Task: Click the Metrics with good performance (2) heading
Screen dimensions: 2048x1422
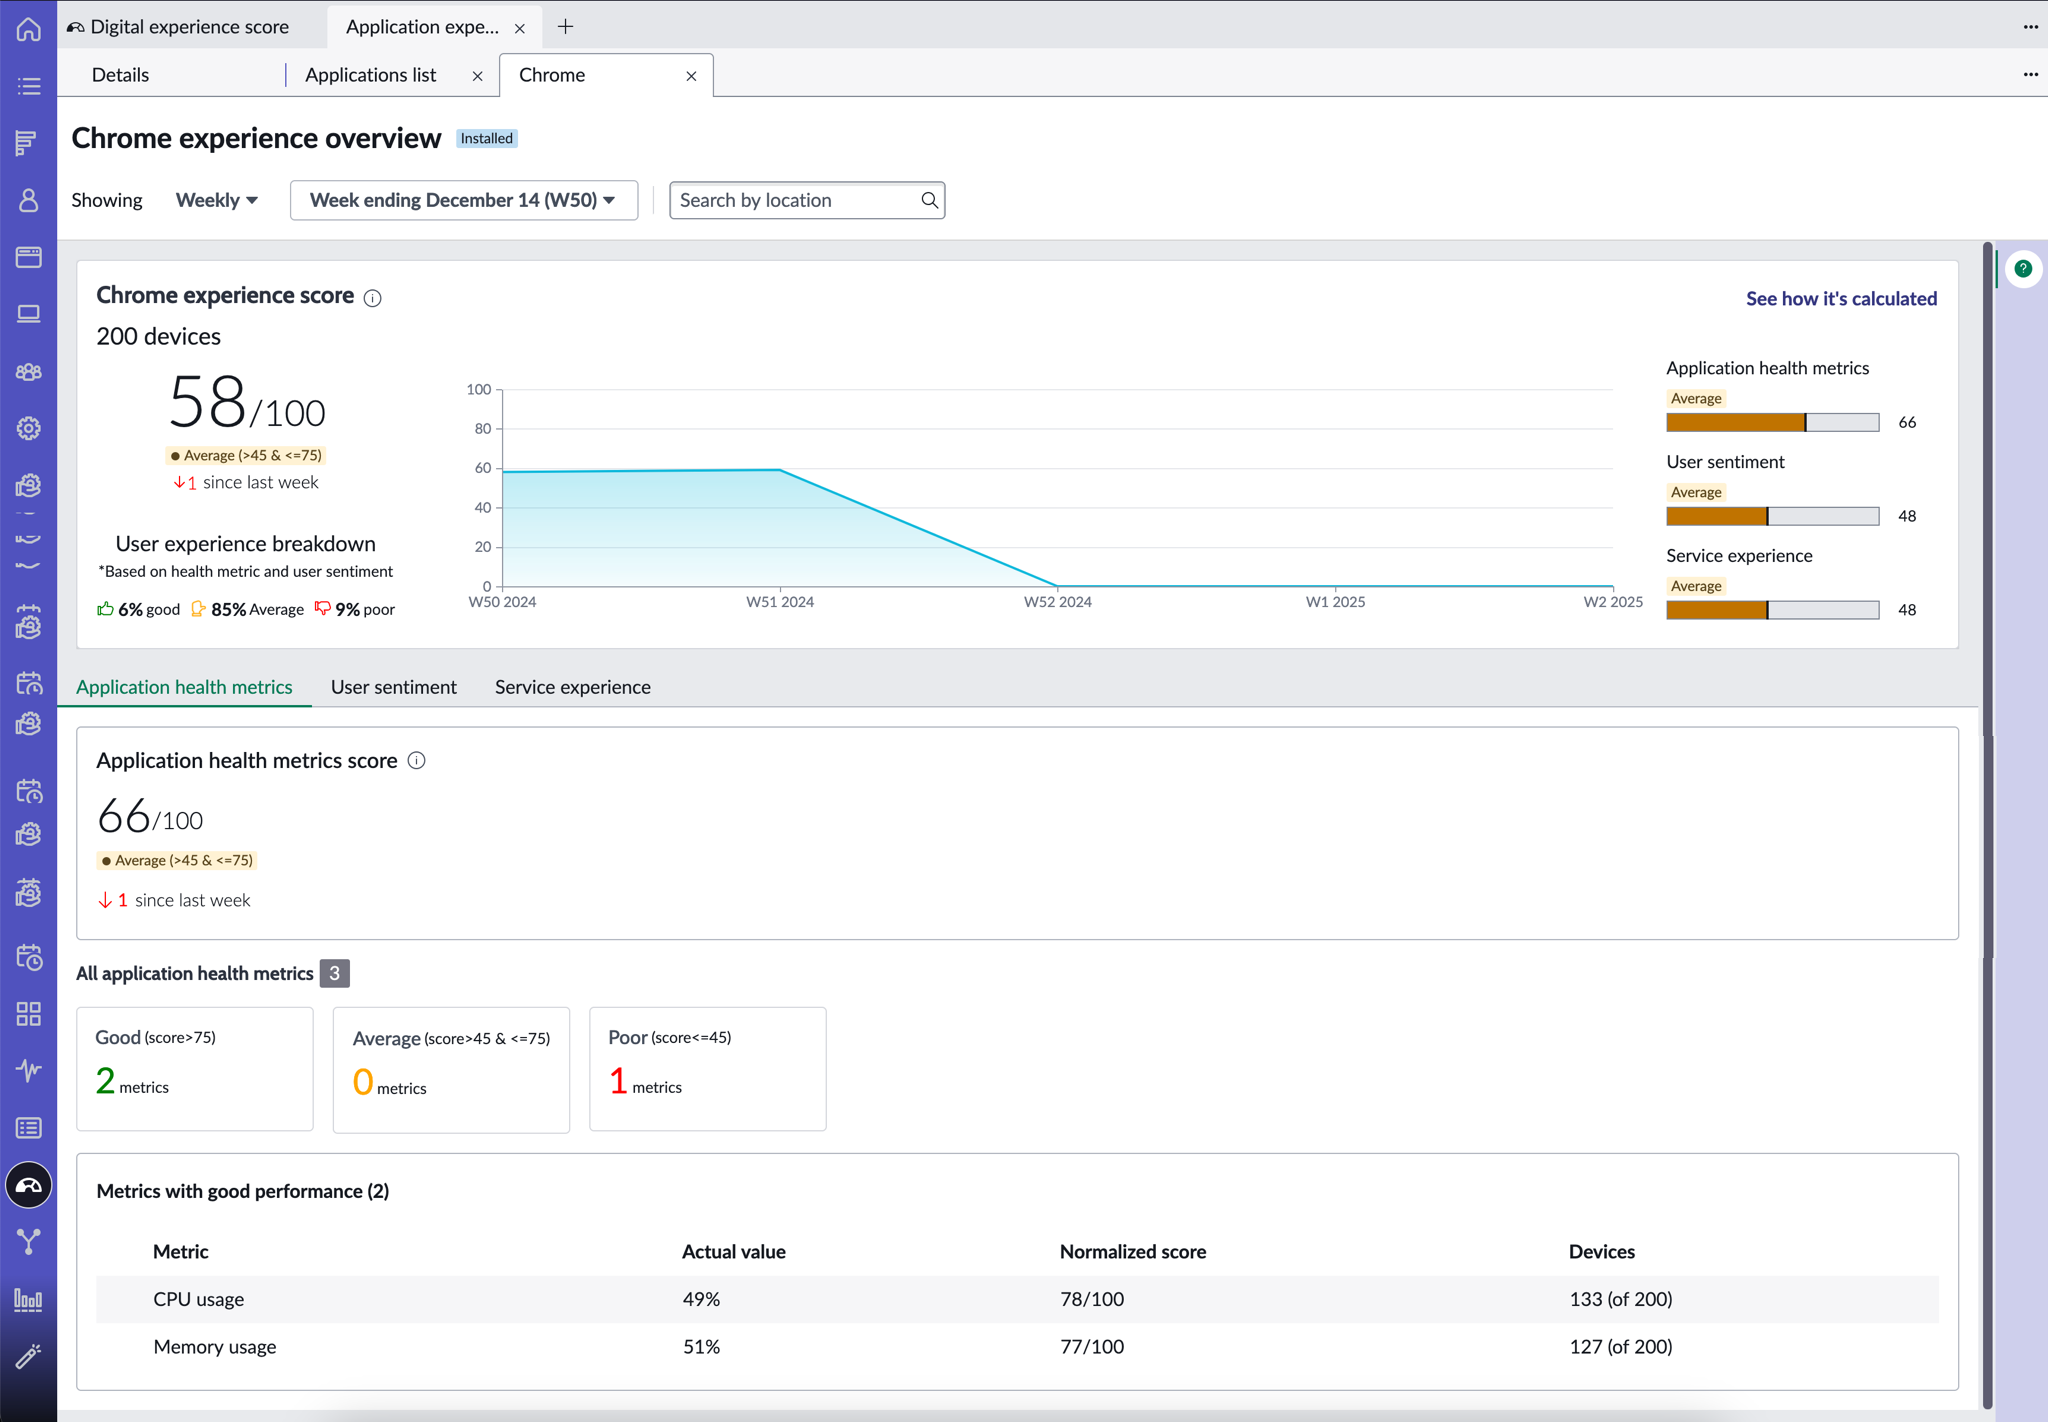Action: point(243,1190)
